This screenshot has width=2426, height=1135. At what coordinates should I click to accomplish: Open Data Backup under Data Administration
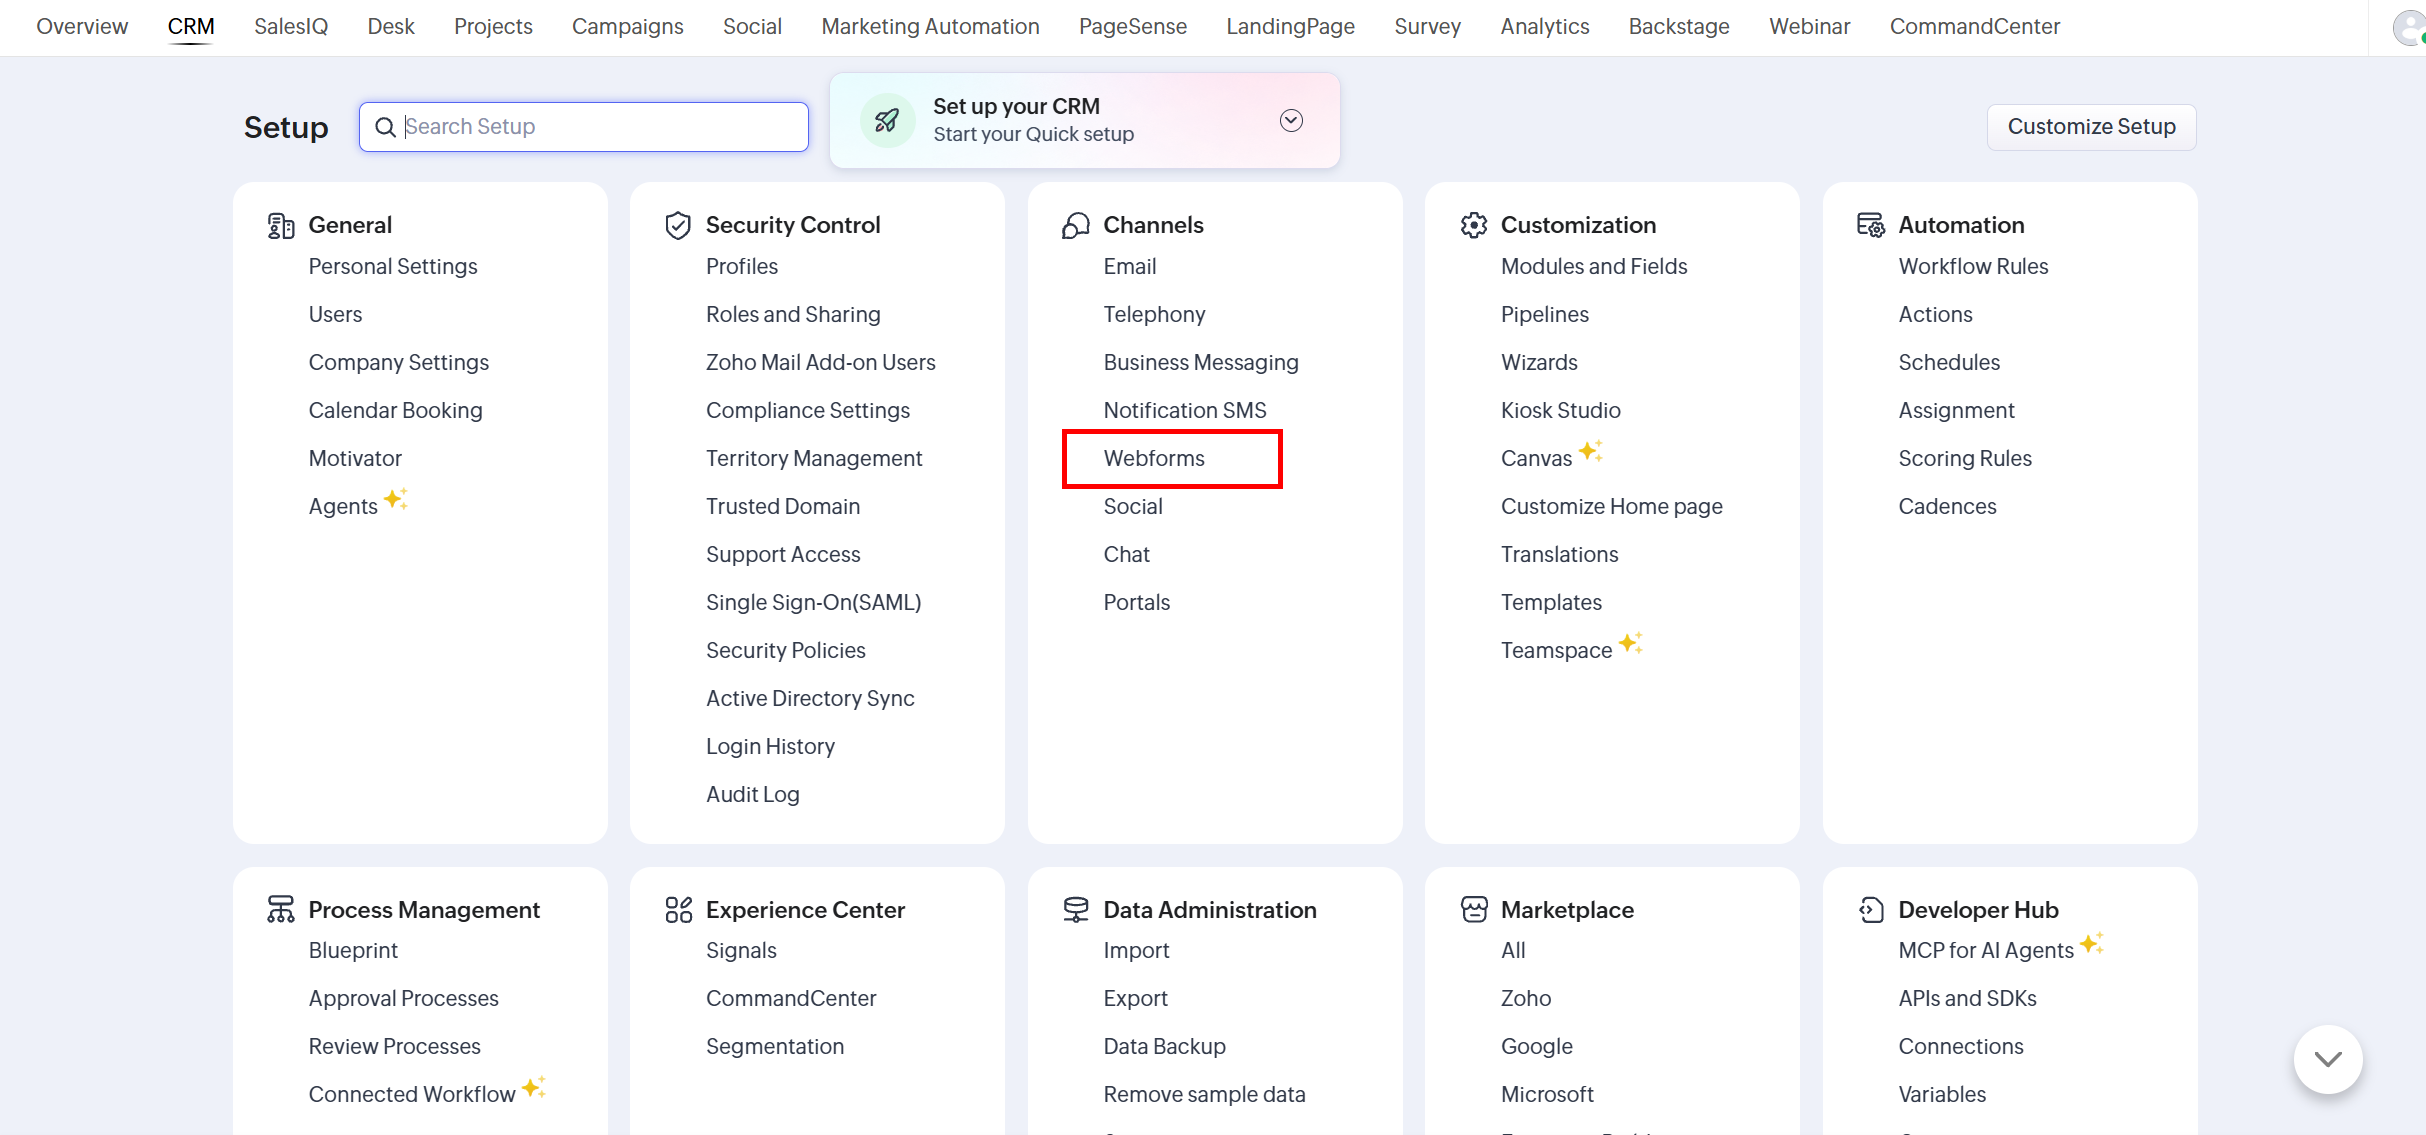(x=1164, y=1046)
